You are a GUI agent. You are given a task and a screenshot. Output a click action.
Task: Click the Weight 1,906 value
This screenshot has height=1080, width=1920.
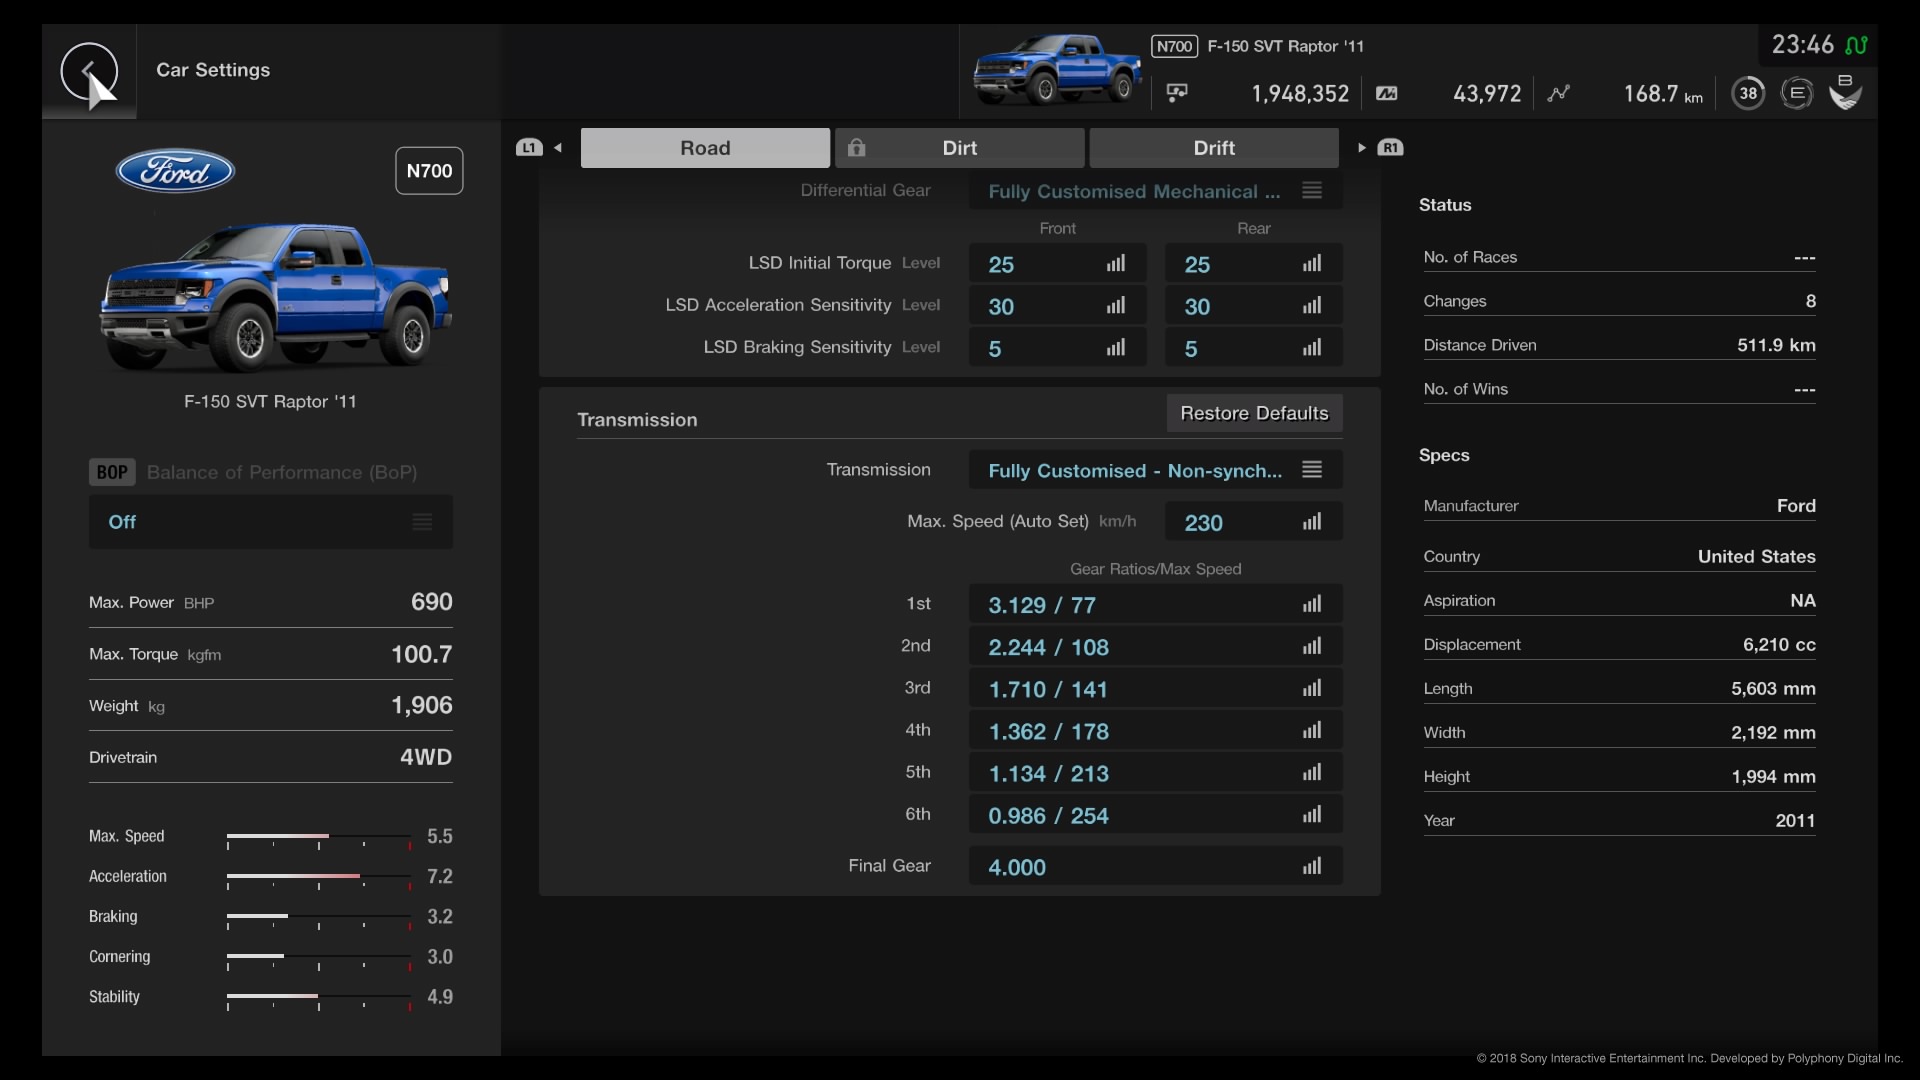tap(422, 705)
